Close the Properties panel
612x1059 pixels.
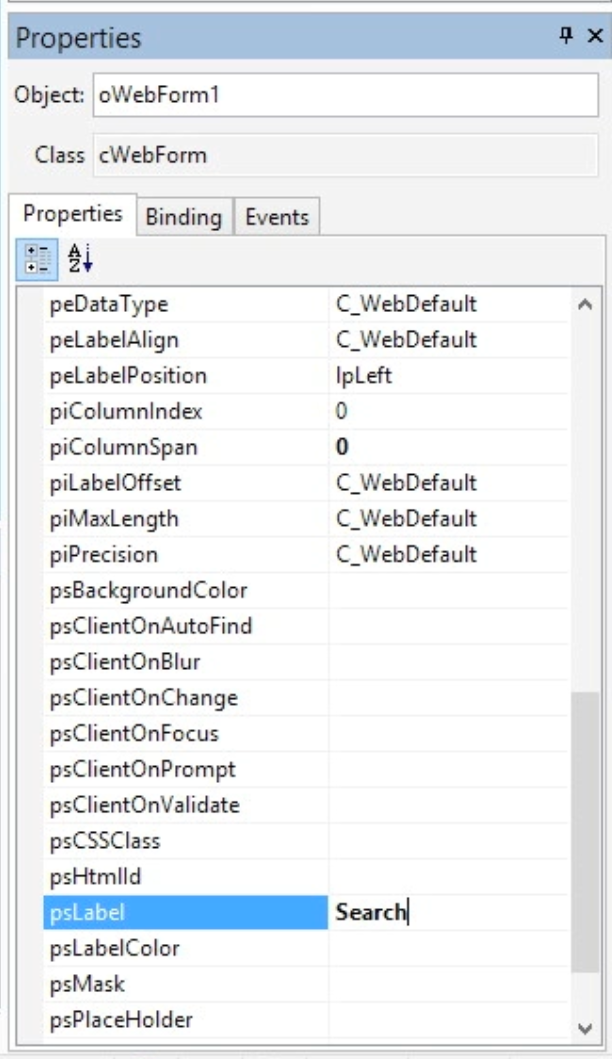pos(594,37)
